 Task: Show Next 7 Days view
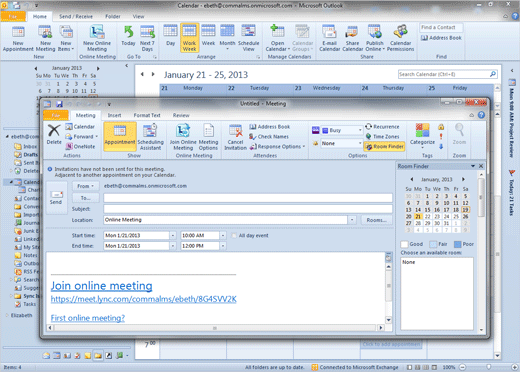click(x=147, y=38)
